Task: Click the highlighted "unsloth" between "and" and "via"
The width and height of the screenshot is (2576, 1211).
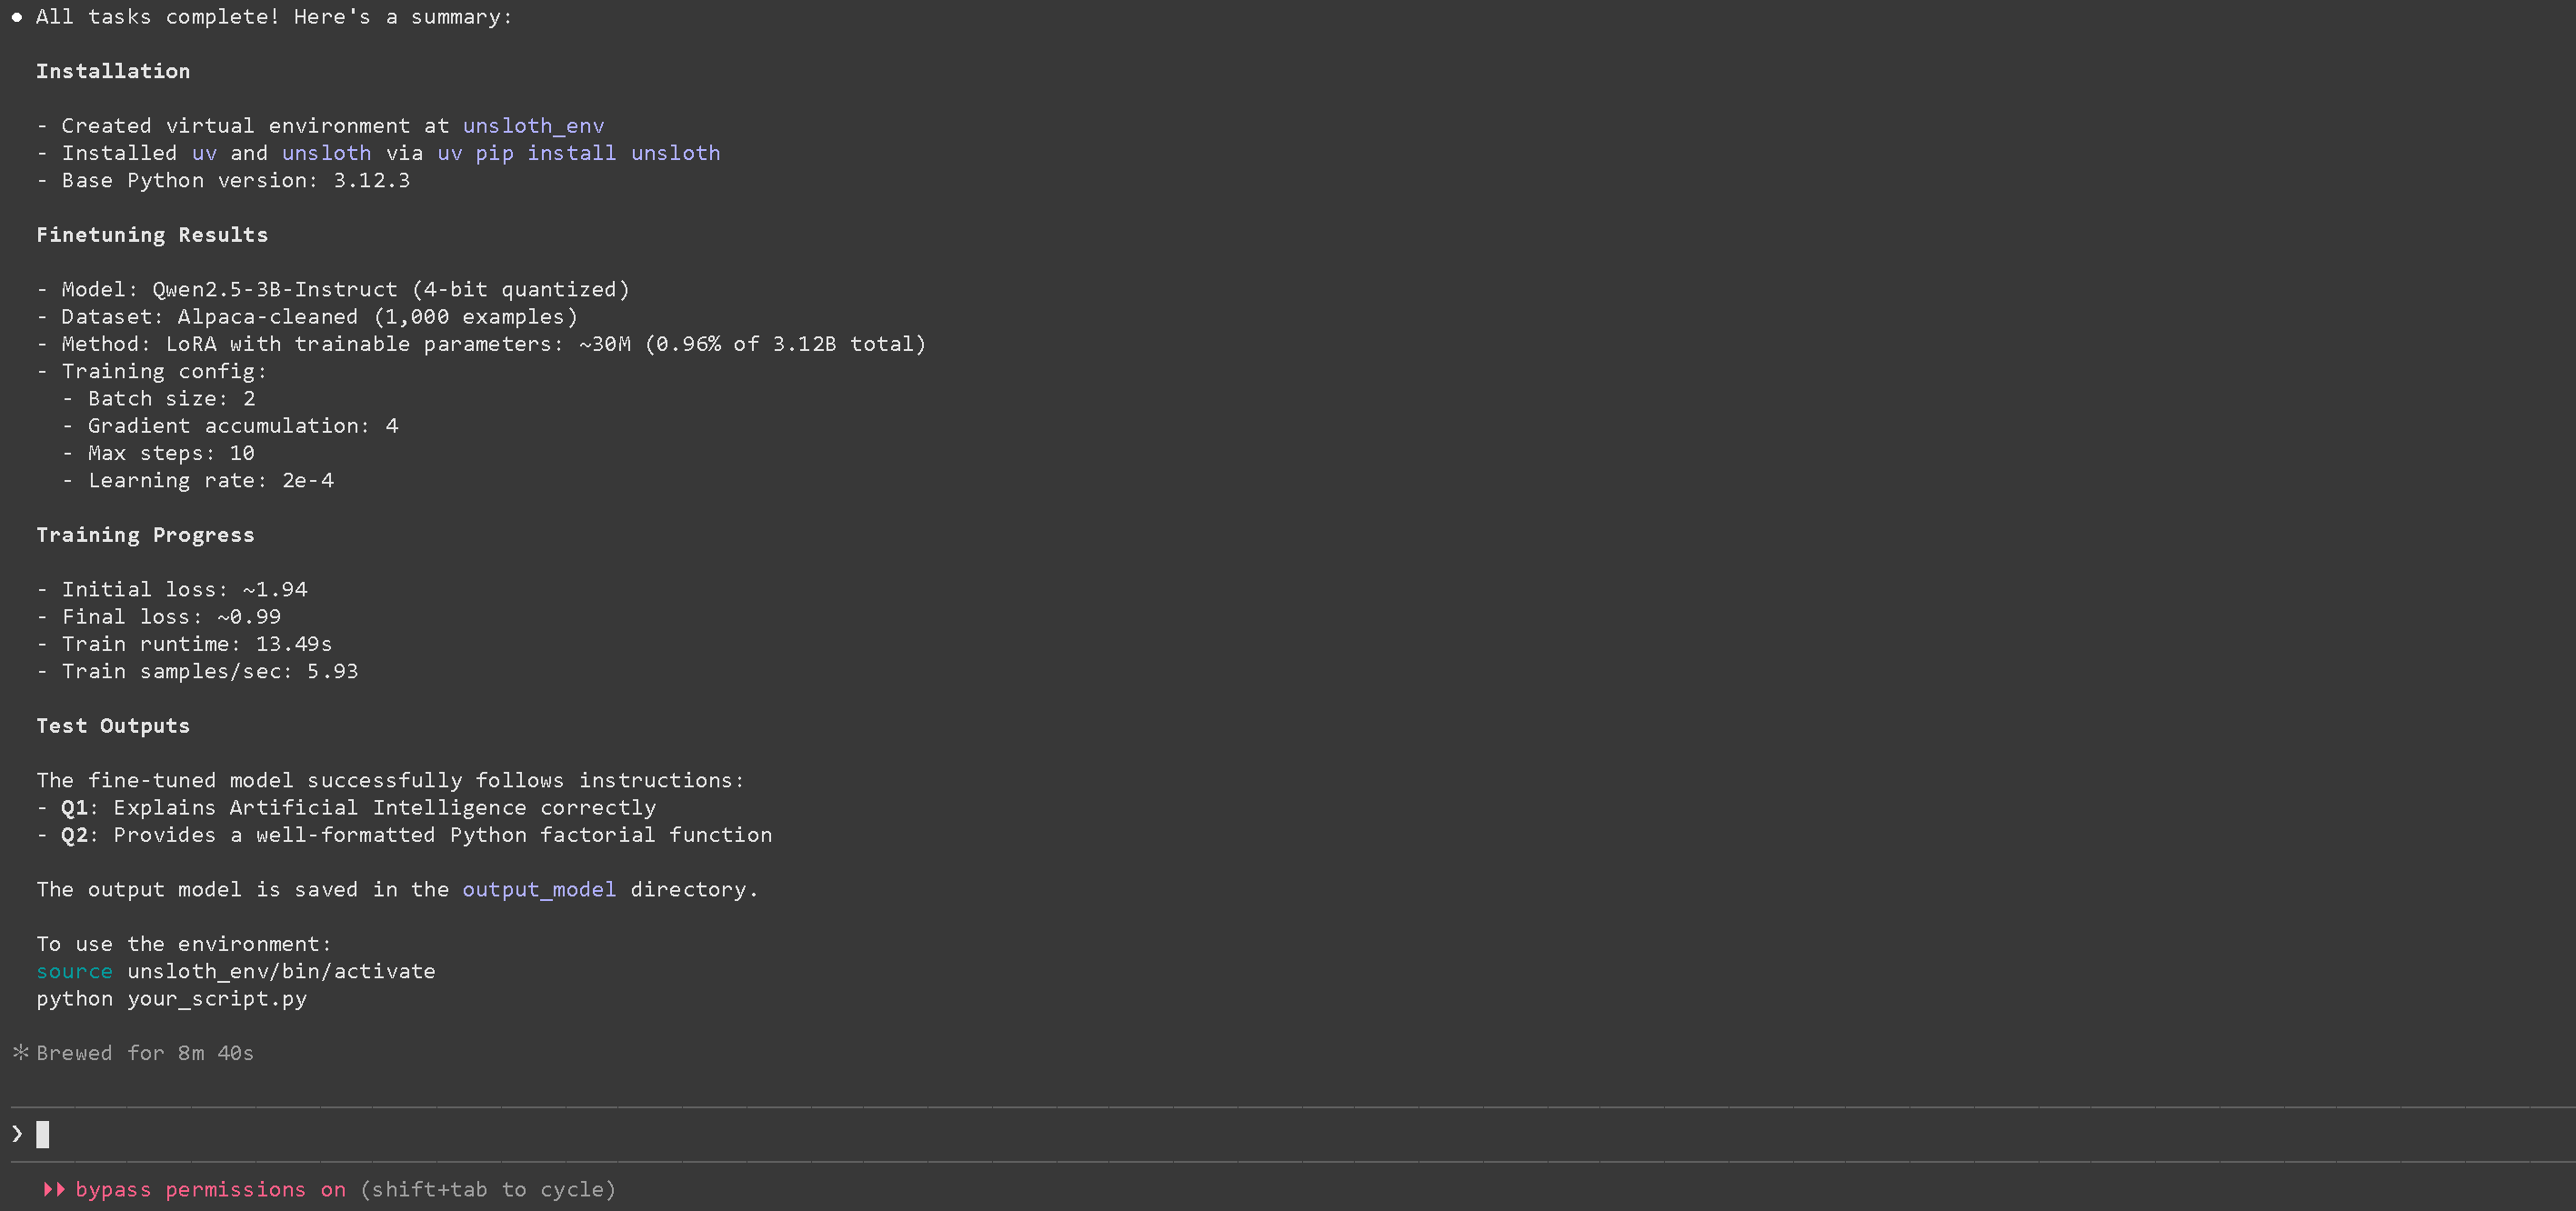Action: (x=326, y=153)
